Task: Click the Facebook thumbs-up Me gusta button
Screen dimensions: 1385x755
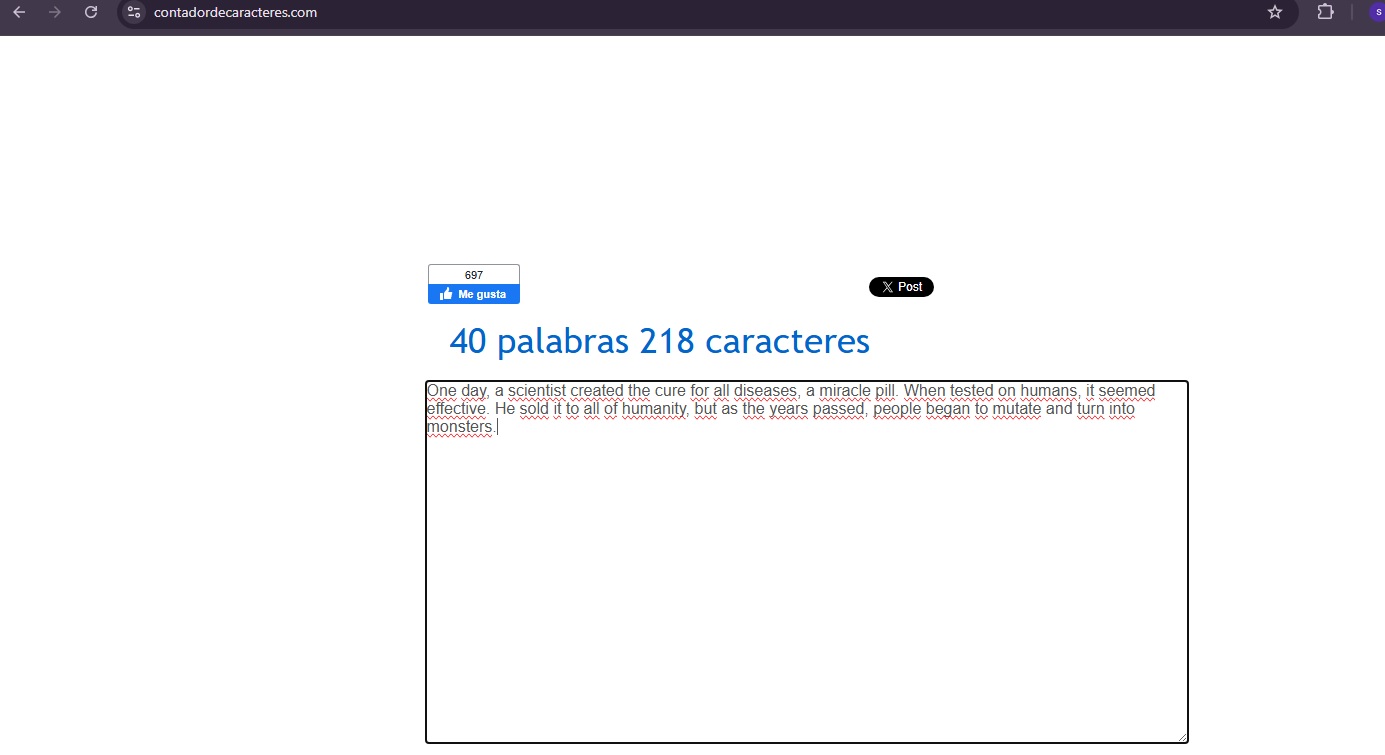Action: 474,294
